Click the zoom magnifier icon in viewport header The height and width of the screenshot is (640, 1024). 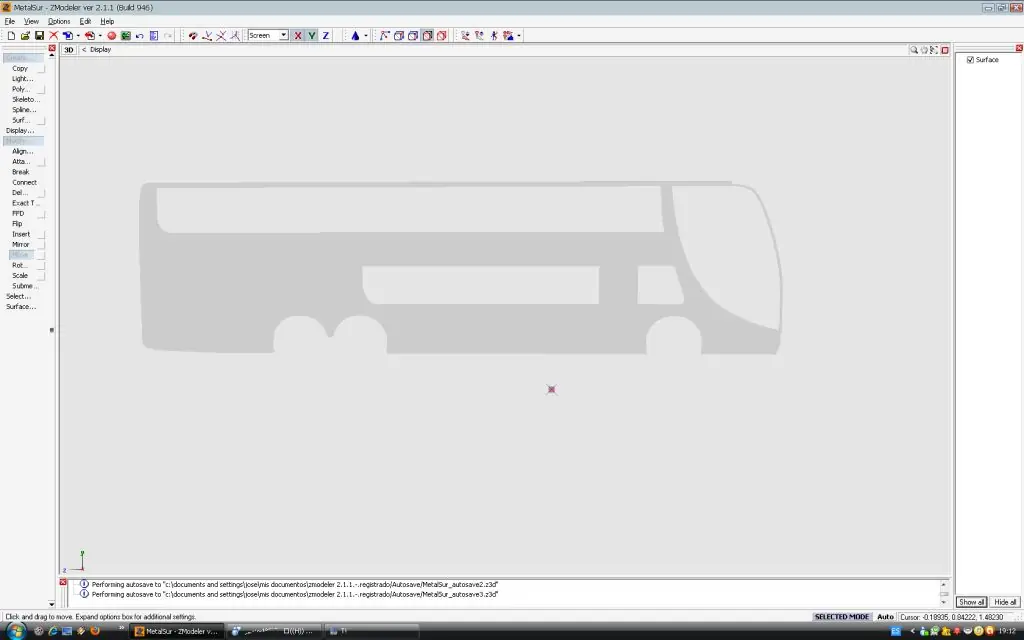tap(914, 50)
